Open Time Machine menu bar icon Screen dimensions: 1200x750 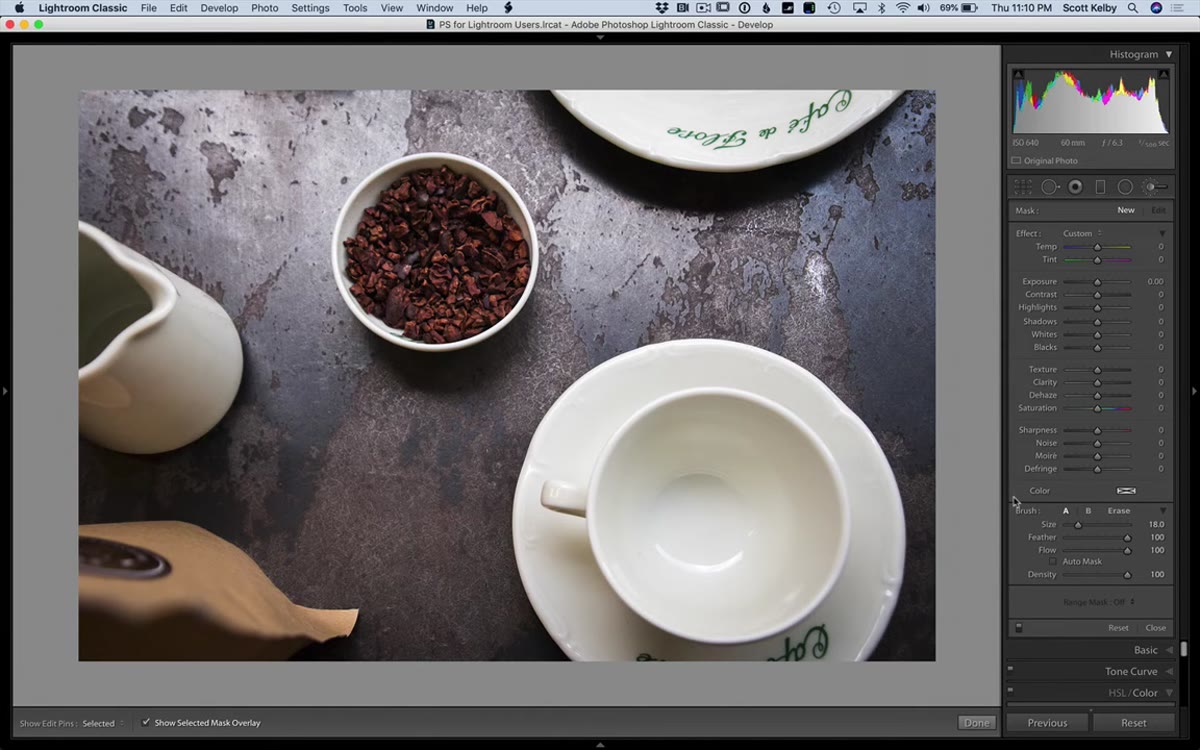pyautogui.click(x=835, y=8)
